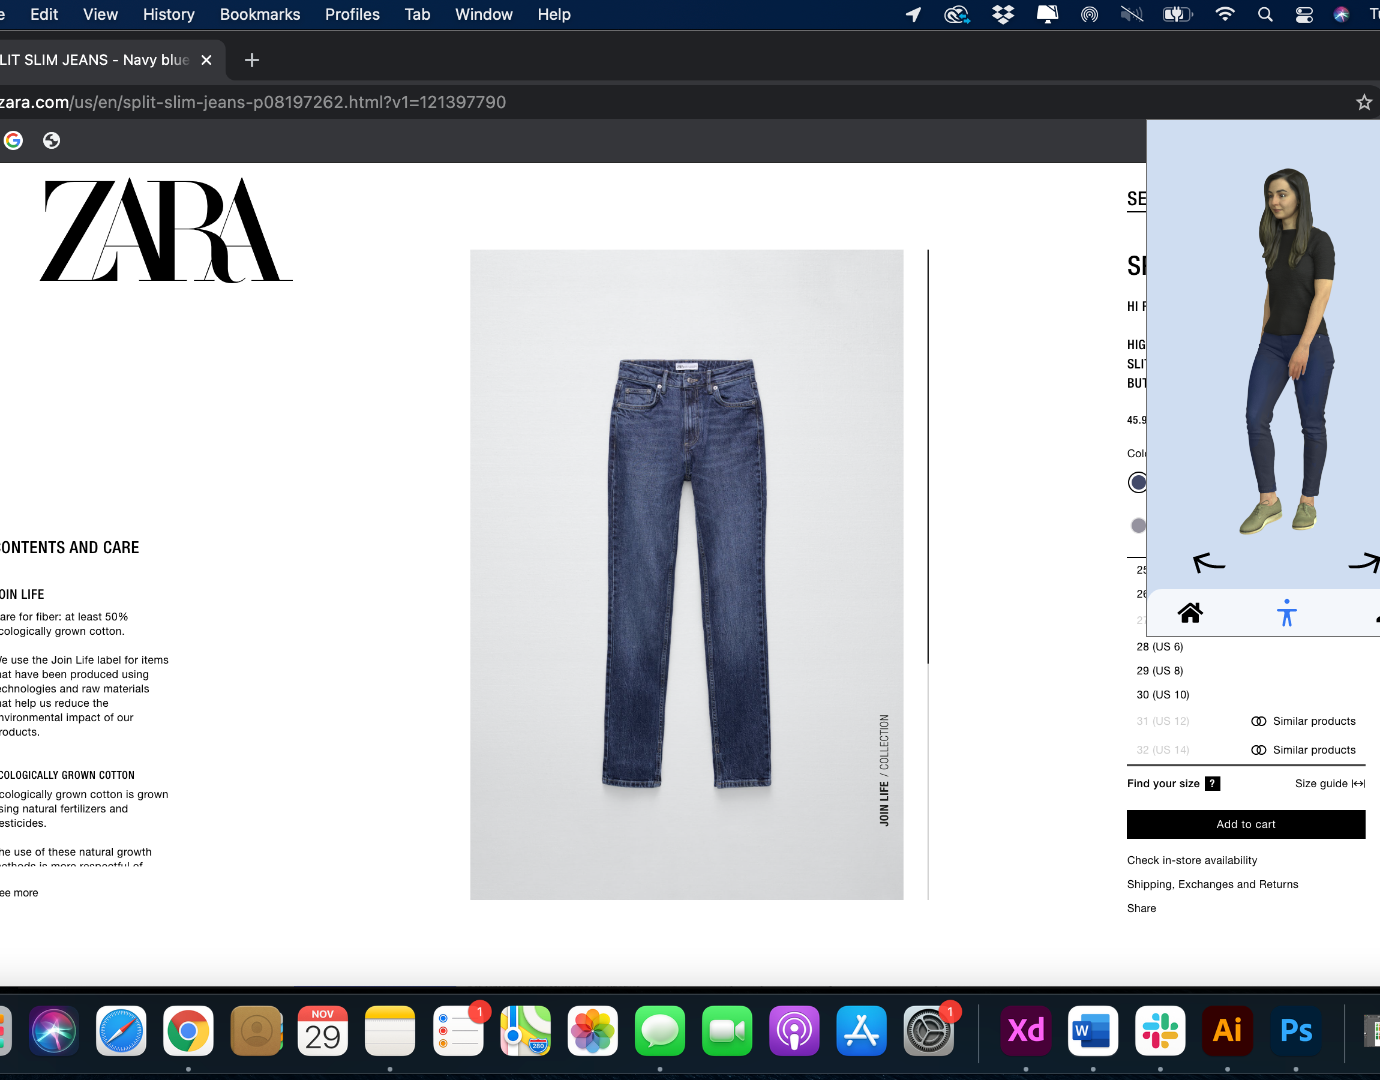
Task: Click the jeans product image
Action: click(x=687, y=574)
